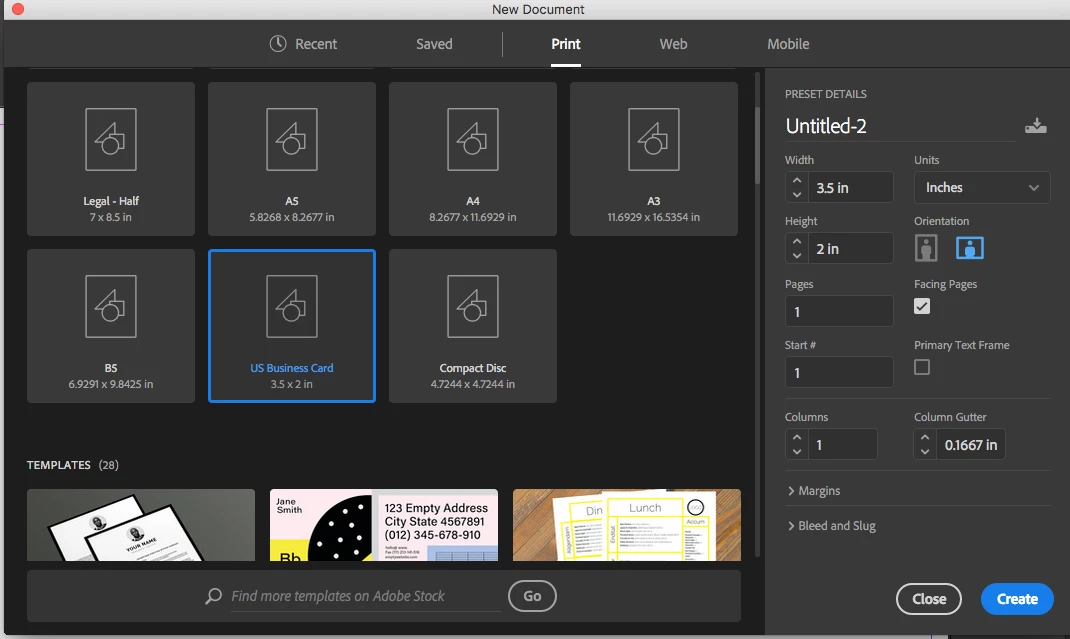Select the B5 page preset
This screenshot has width=1070, height=639.
111,326
